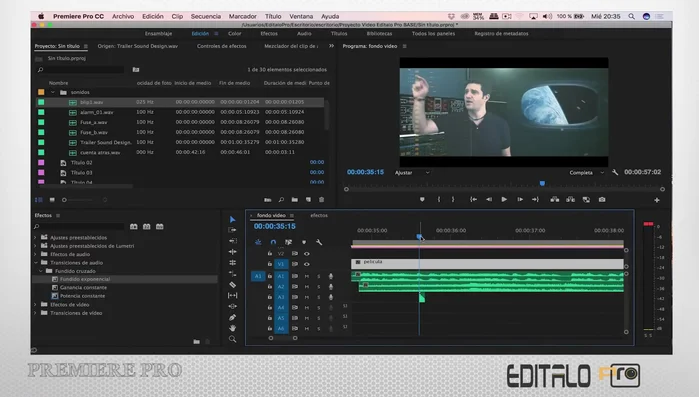Solo audio track A2
This screenshot has height=397, width=699.
319,286
